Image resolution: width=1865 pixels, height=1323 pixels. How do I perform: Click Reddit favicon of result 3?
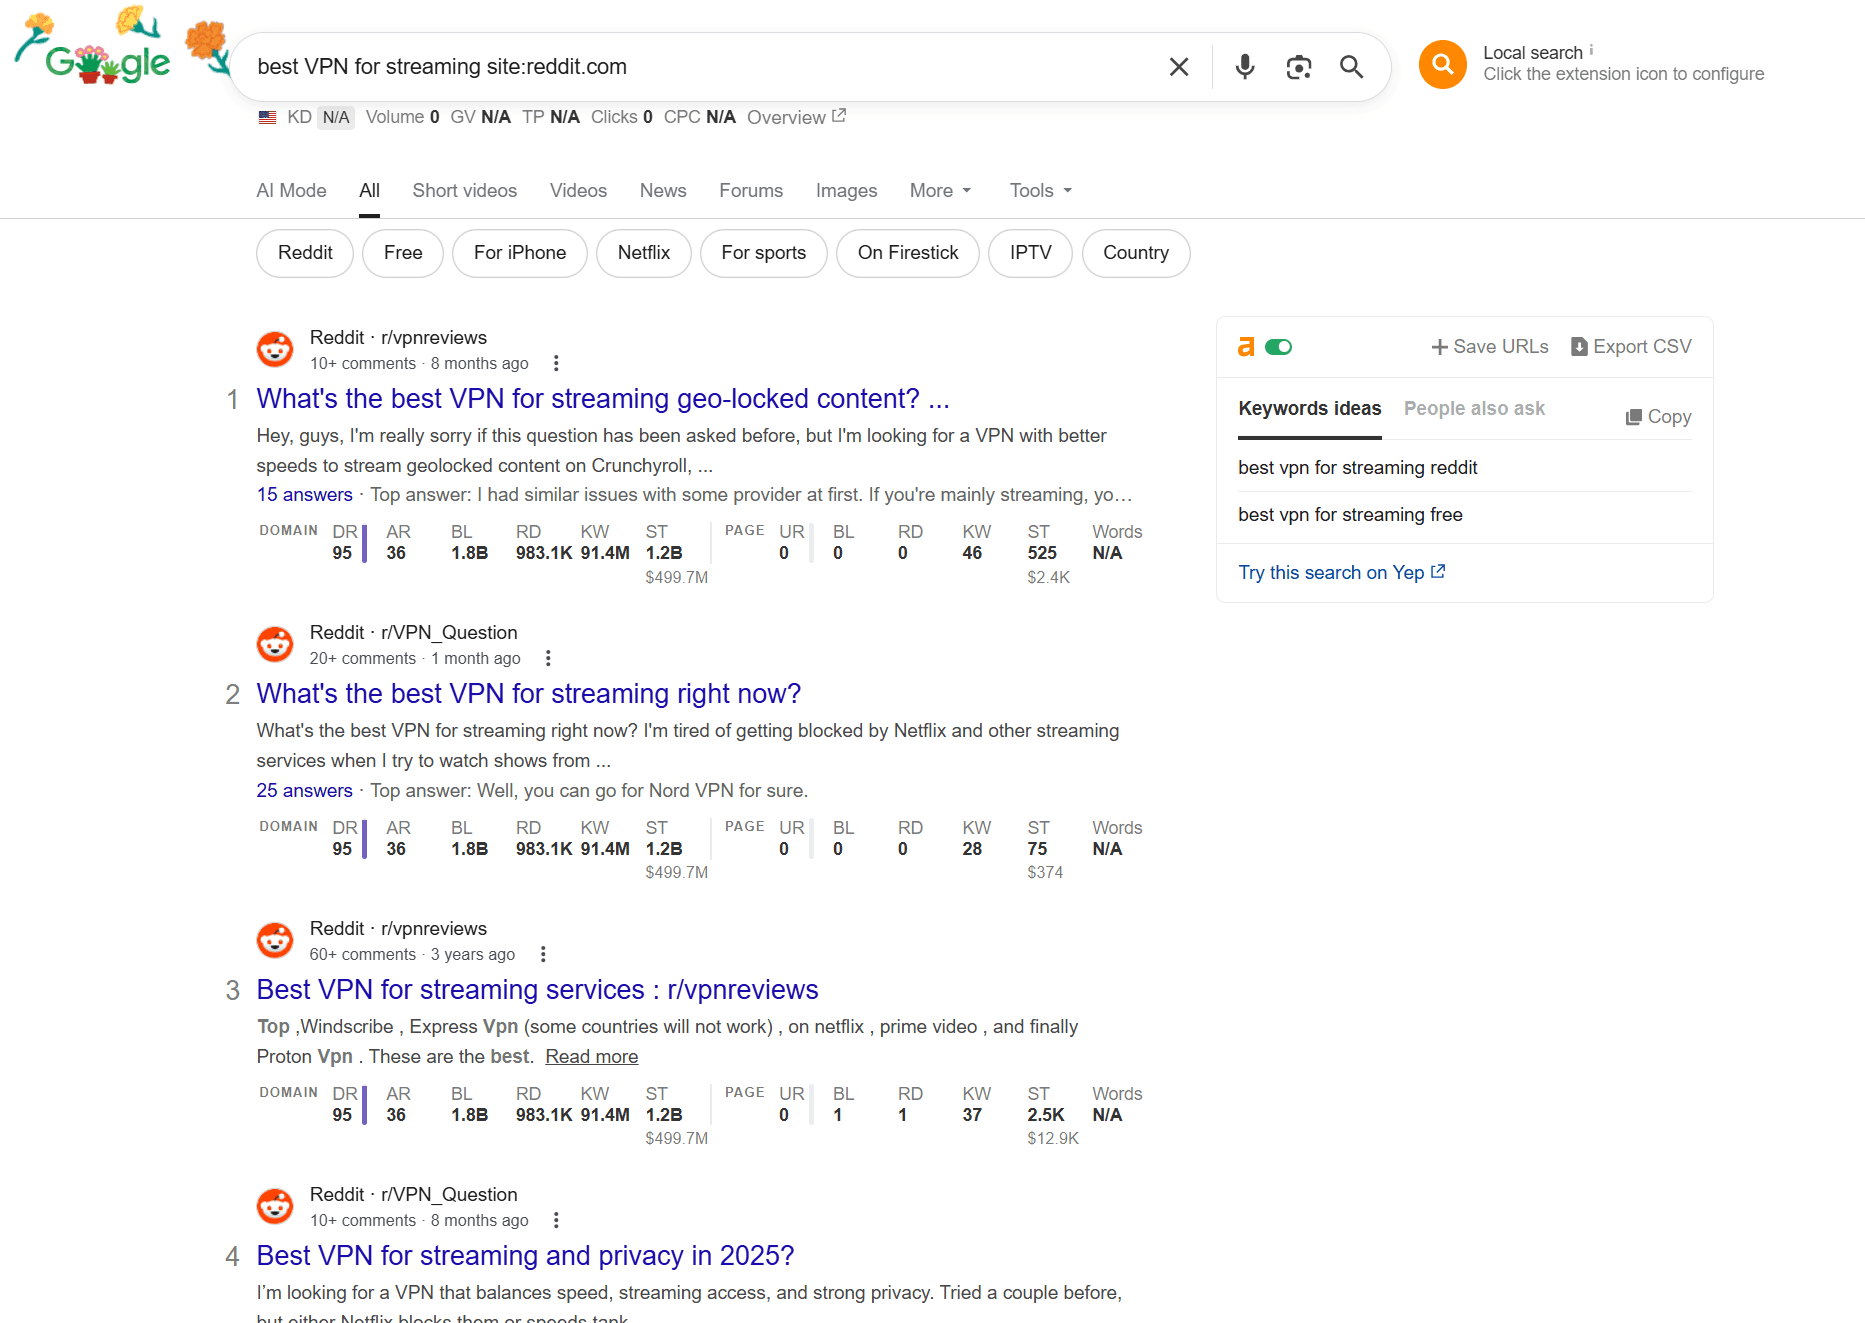275,940
